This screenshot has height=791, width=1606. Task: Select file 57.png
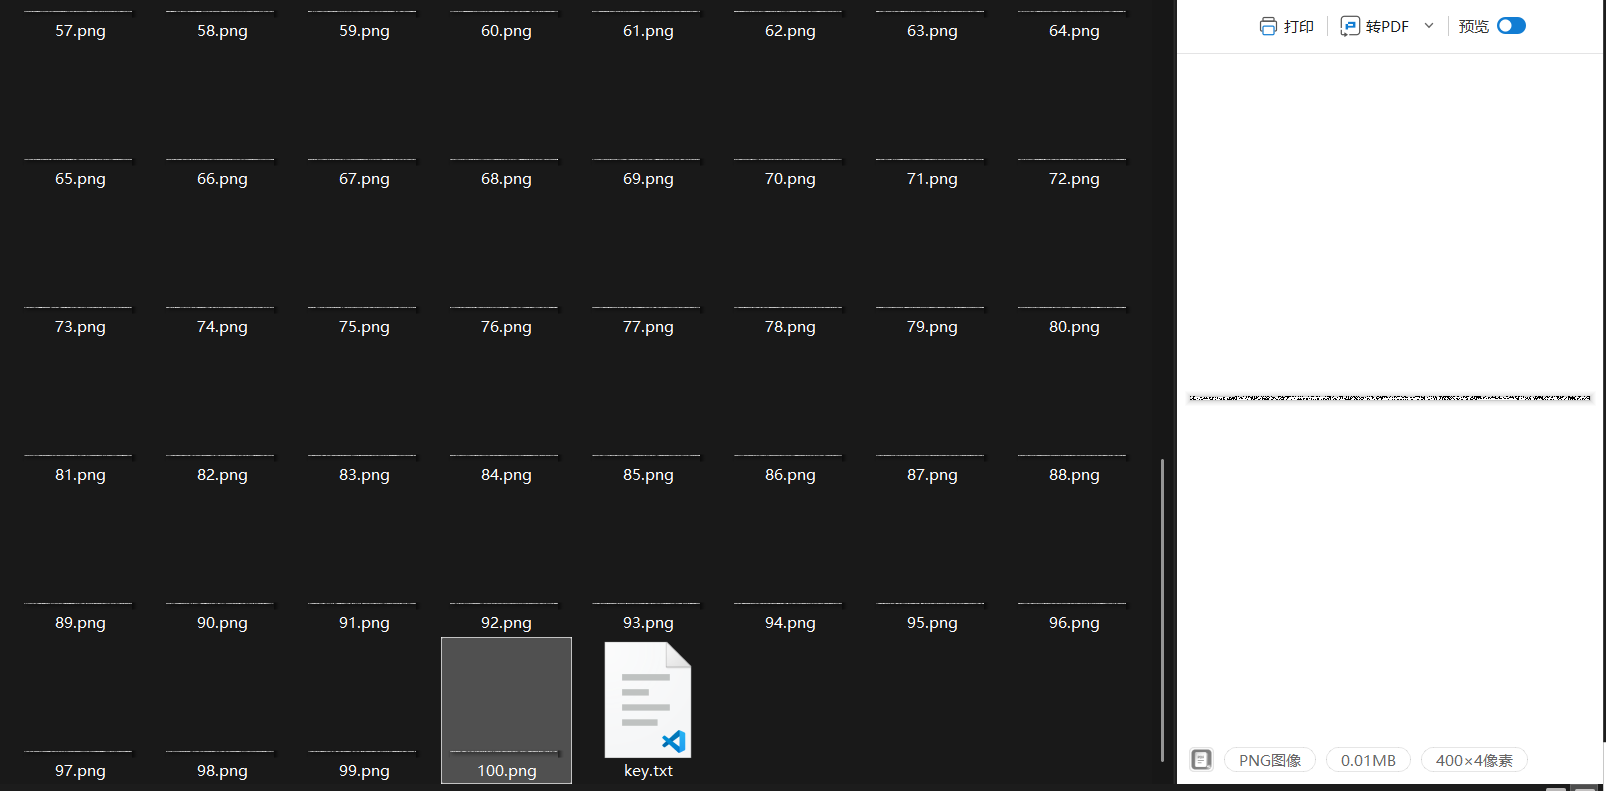point(80,31)
